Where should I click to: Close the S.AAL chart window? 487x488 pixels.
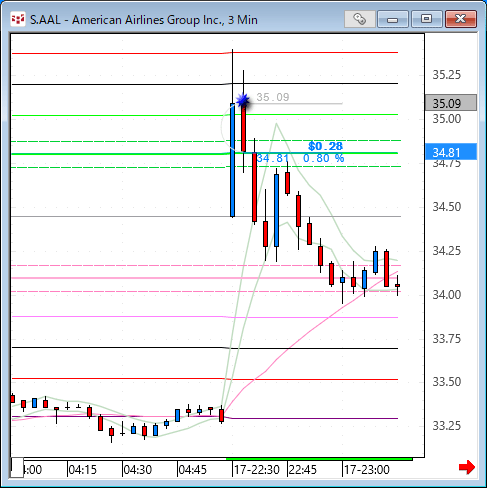(461, 19)
